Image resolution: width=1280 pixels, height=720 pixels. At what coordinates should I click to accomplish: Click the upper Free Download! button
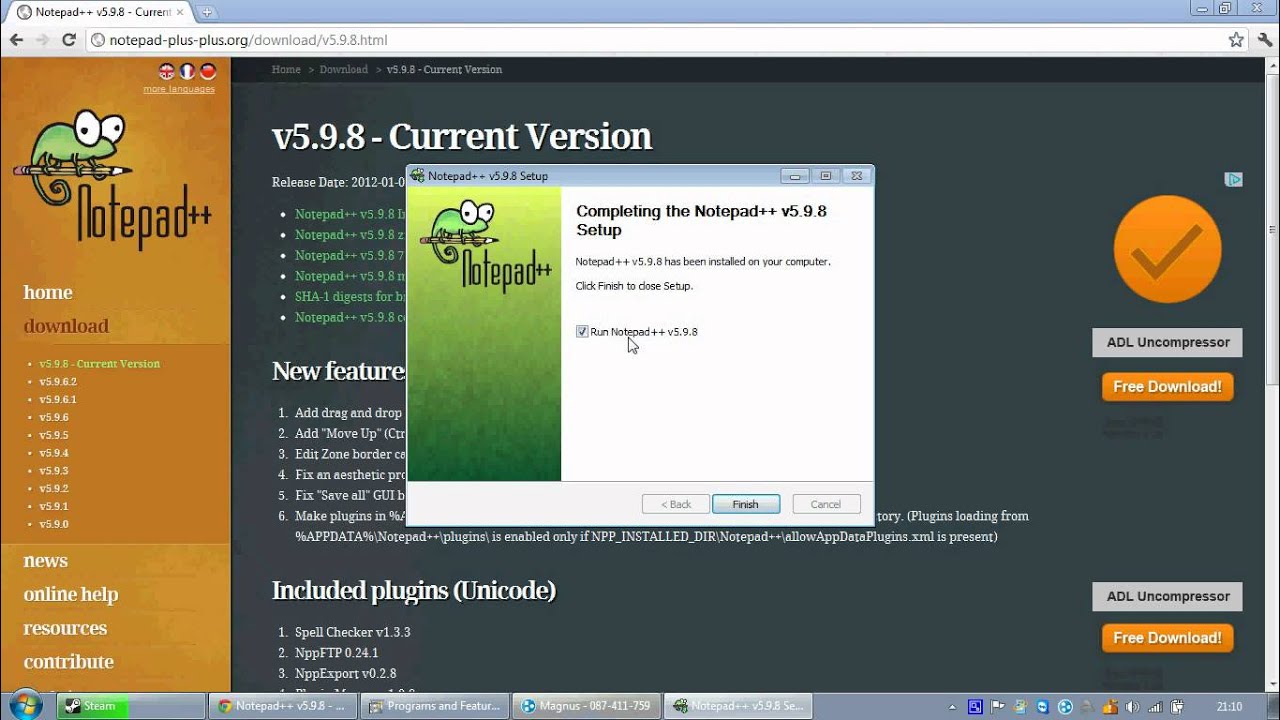(1167, 387)
